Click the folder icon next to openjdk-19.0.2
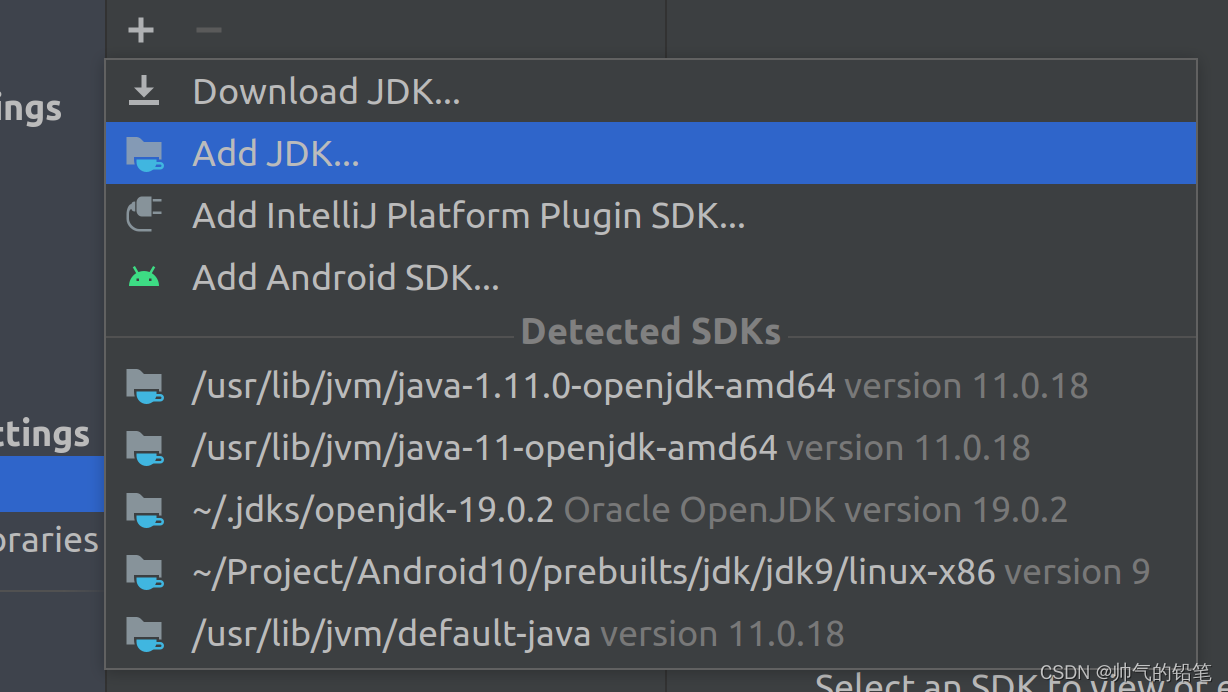This screenshot has height=692, width=1228. pyautogui.click(x=145, y=510)
